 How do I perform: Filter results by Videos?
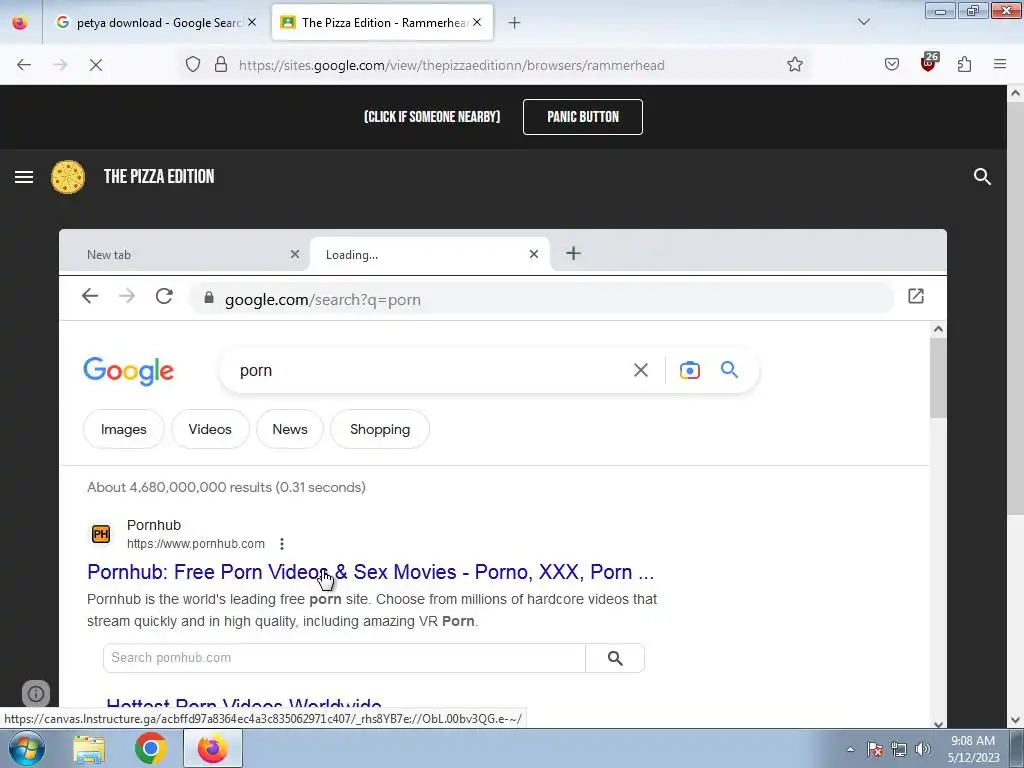(x=210, y=429)
